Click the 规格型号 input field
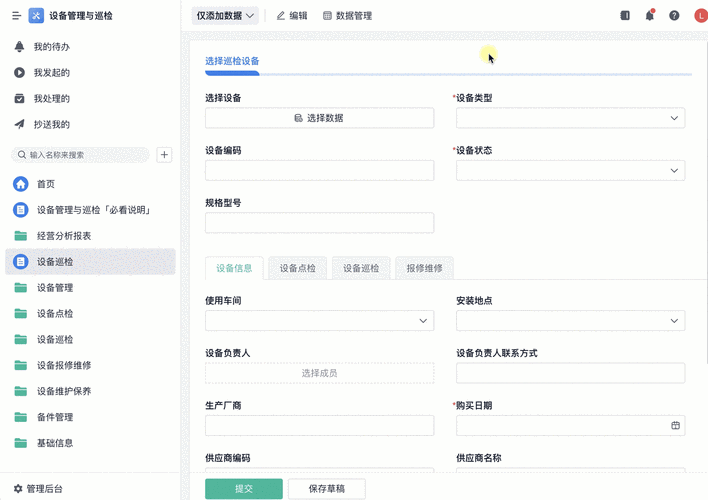Image resolution: width=708 pixels, height=500 pixels. pyautogui.click(x=320, y=223)
